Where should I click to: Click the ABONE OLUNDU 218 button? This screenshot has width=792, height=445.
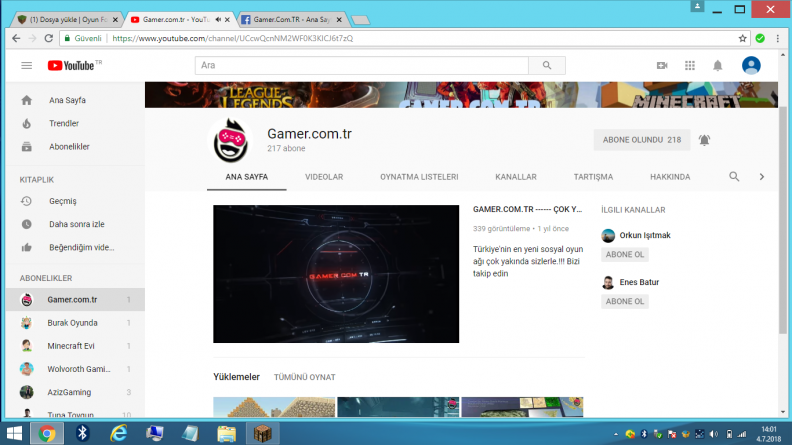click(x=641, y=140)
